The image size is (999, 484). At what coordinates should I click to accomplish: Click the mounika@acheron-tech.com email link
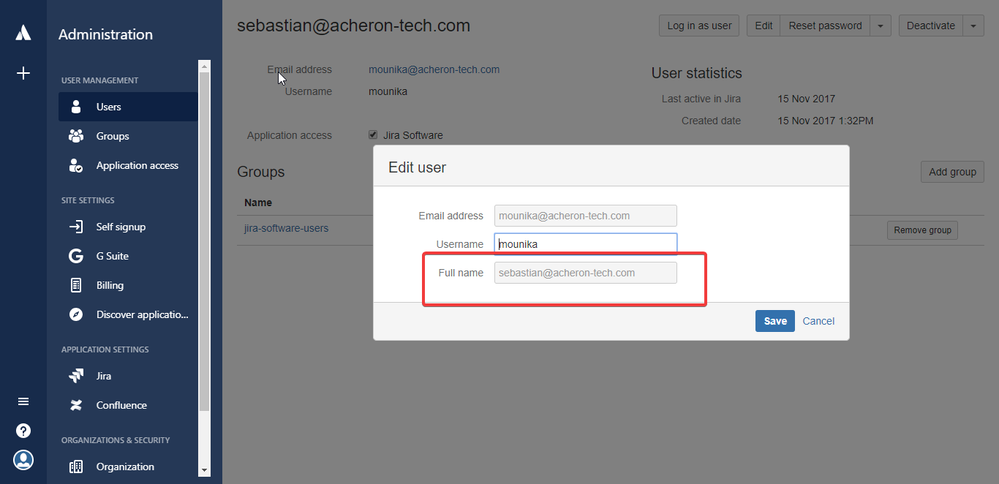(434, 69)
